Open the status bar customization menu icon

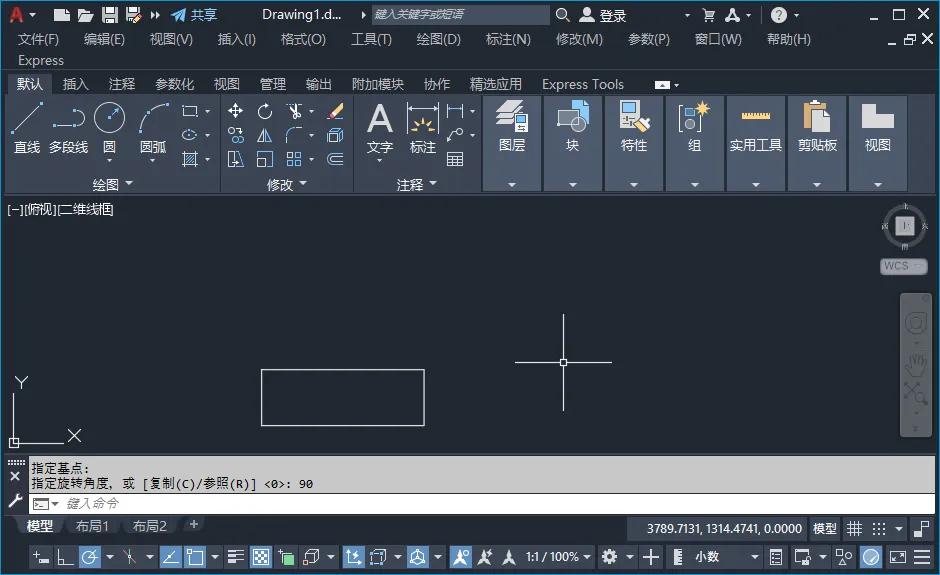[x=922, y=558]
